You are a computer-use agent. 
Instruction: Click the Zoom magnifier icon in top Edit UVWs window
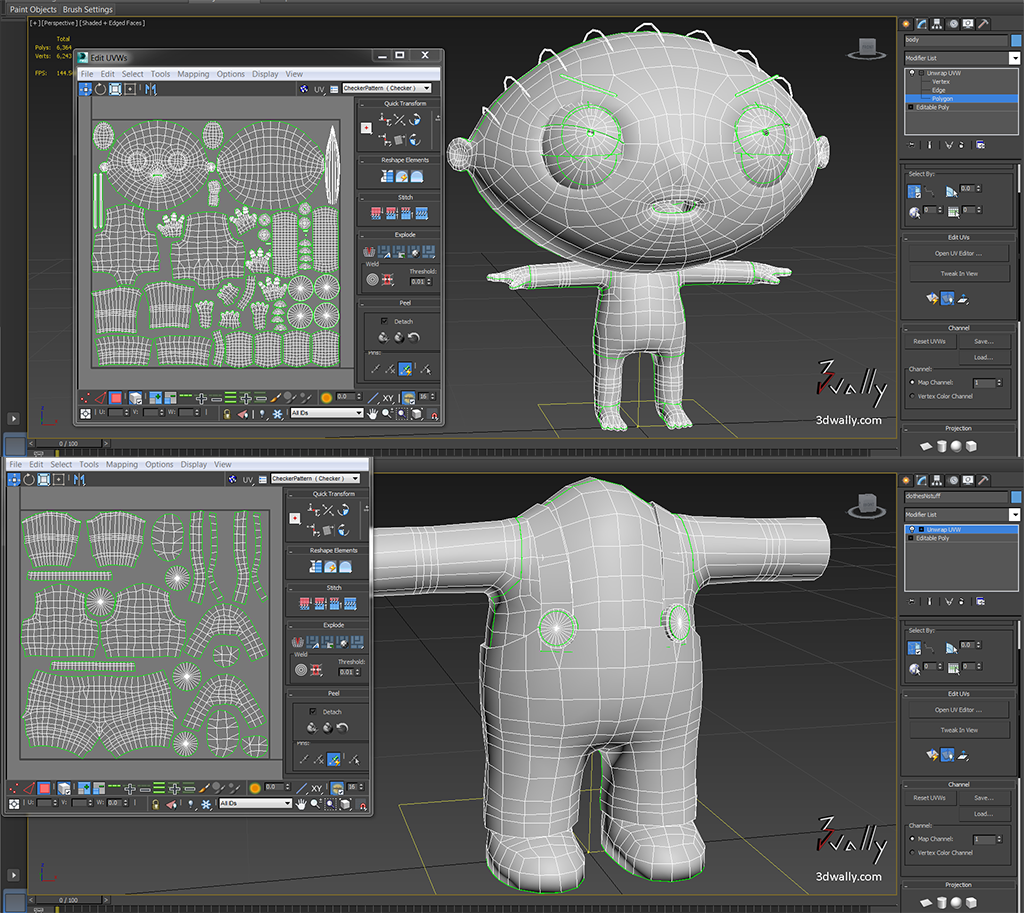tap(387, 413)
